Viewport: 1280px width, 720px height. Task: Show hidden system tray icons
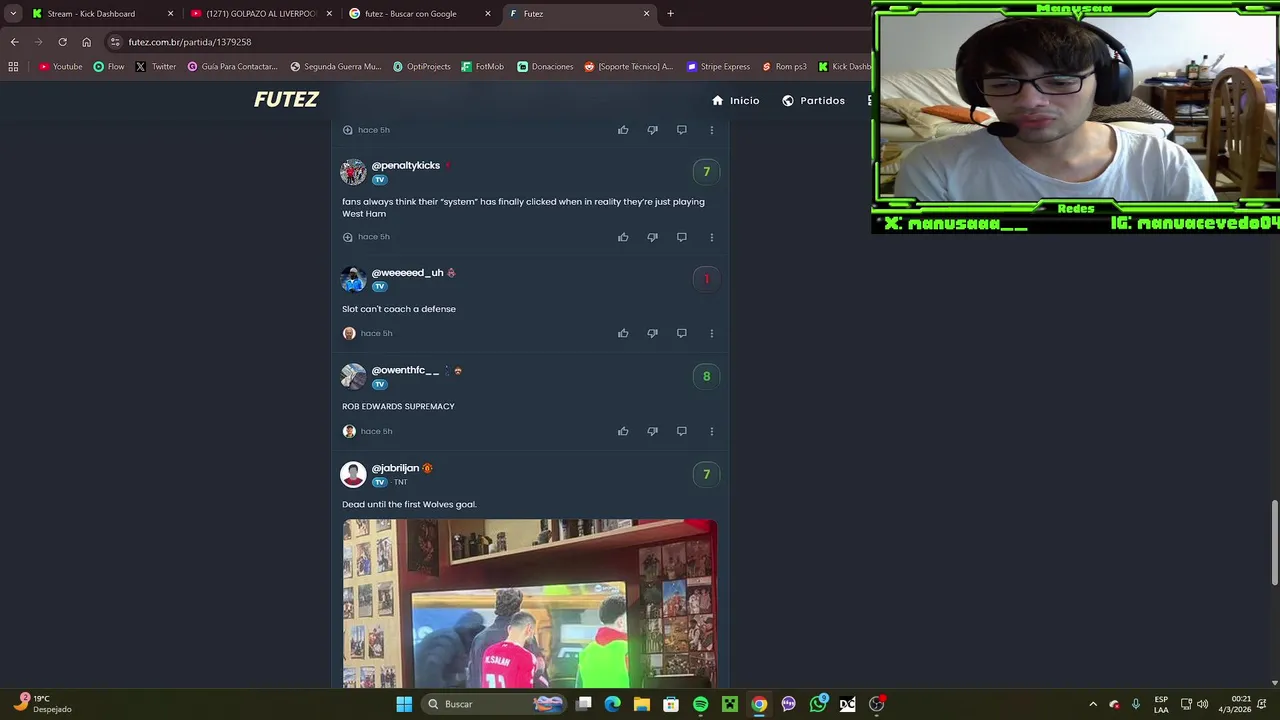tap(1092, 704)
